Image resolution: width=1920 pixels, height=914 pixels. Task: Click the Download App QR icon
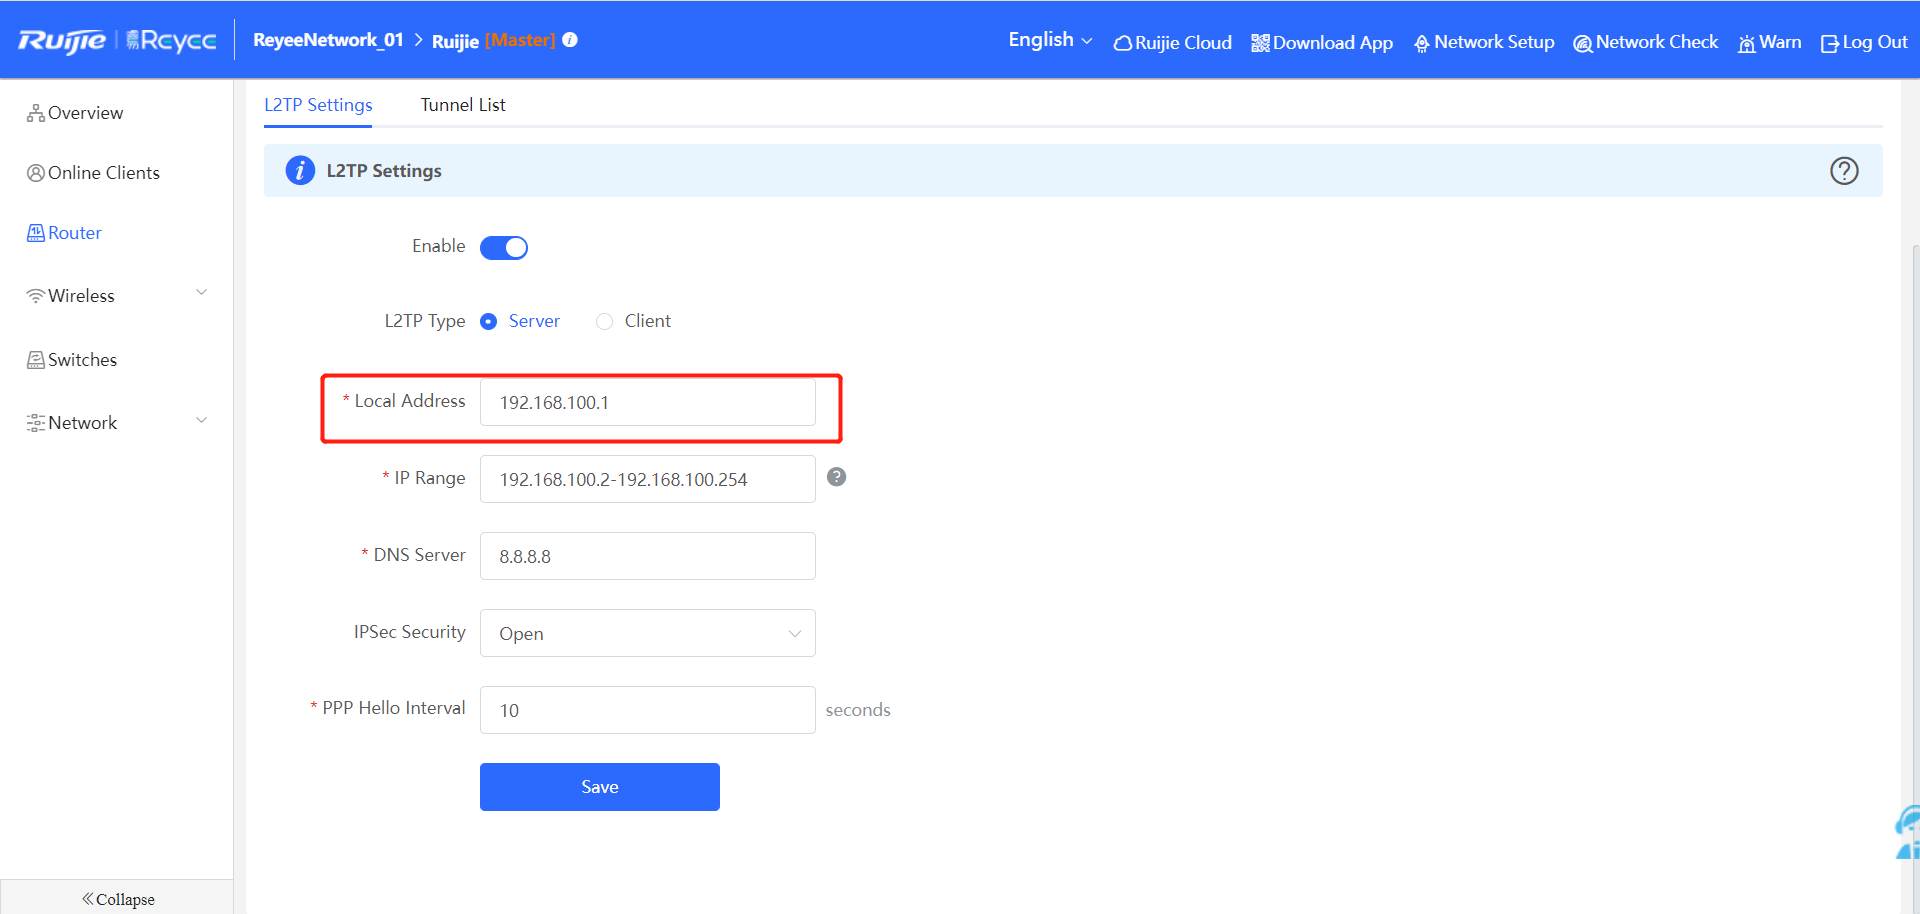[x=1260, y=43]
